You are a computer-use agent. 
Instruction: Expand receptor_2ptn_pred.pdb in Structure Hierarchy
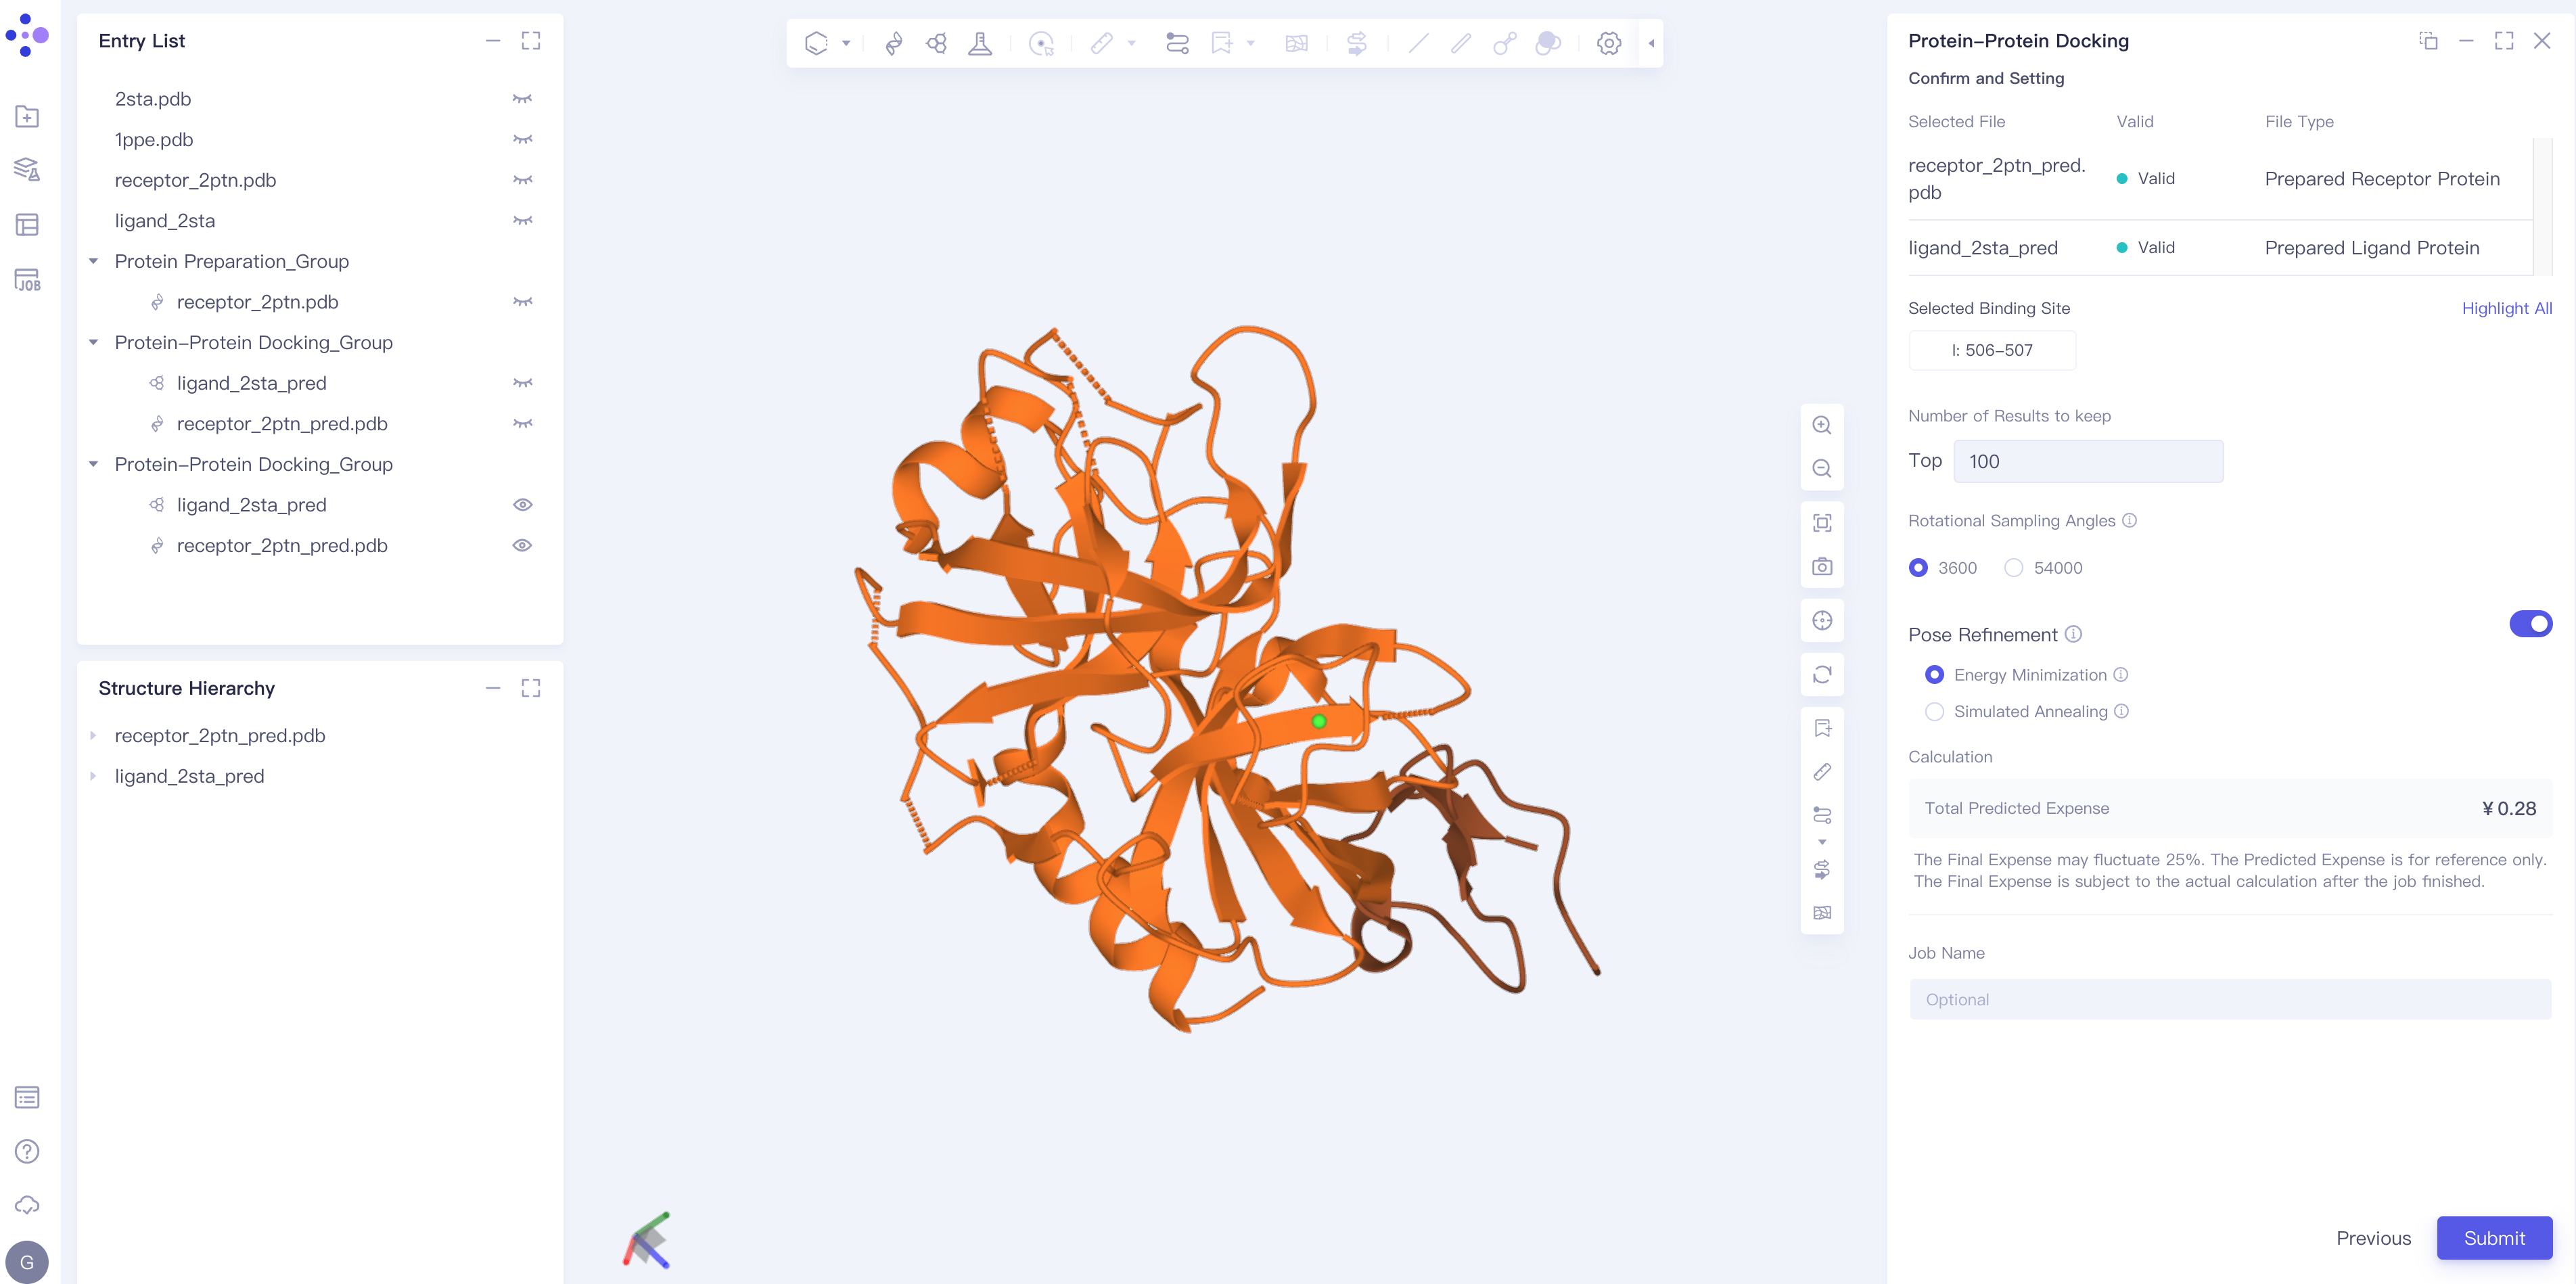94,736
